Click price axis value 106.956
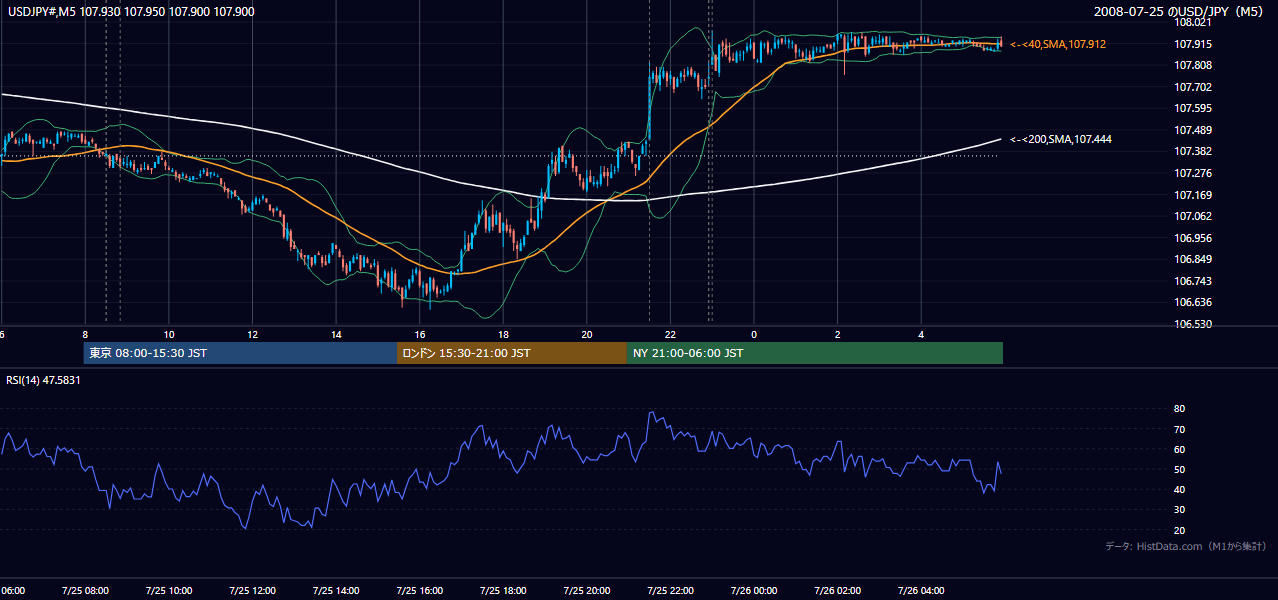This screenshot has height=600, width=1278. [x=1193, y=238]
